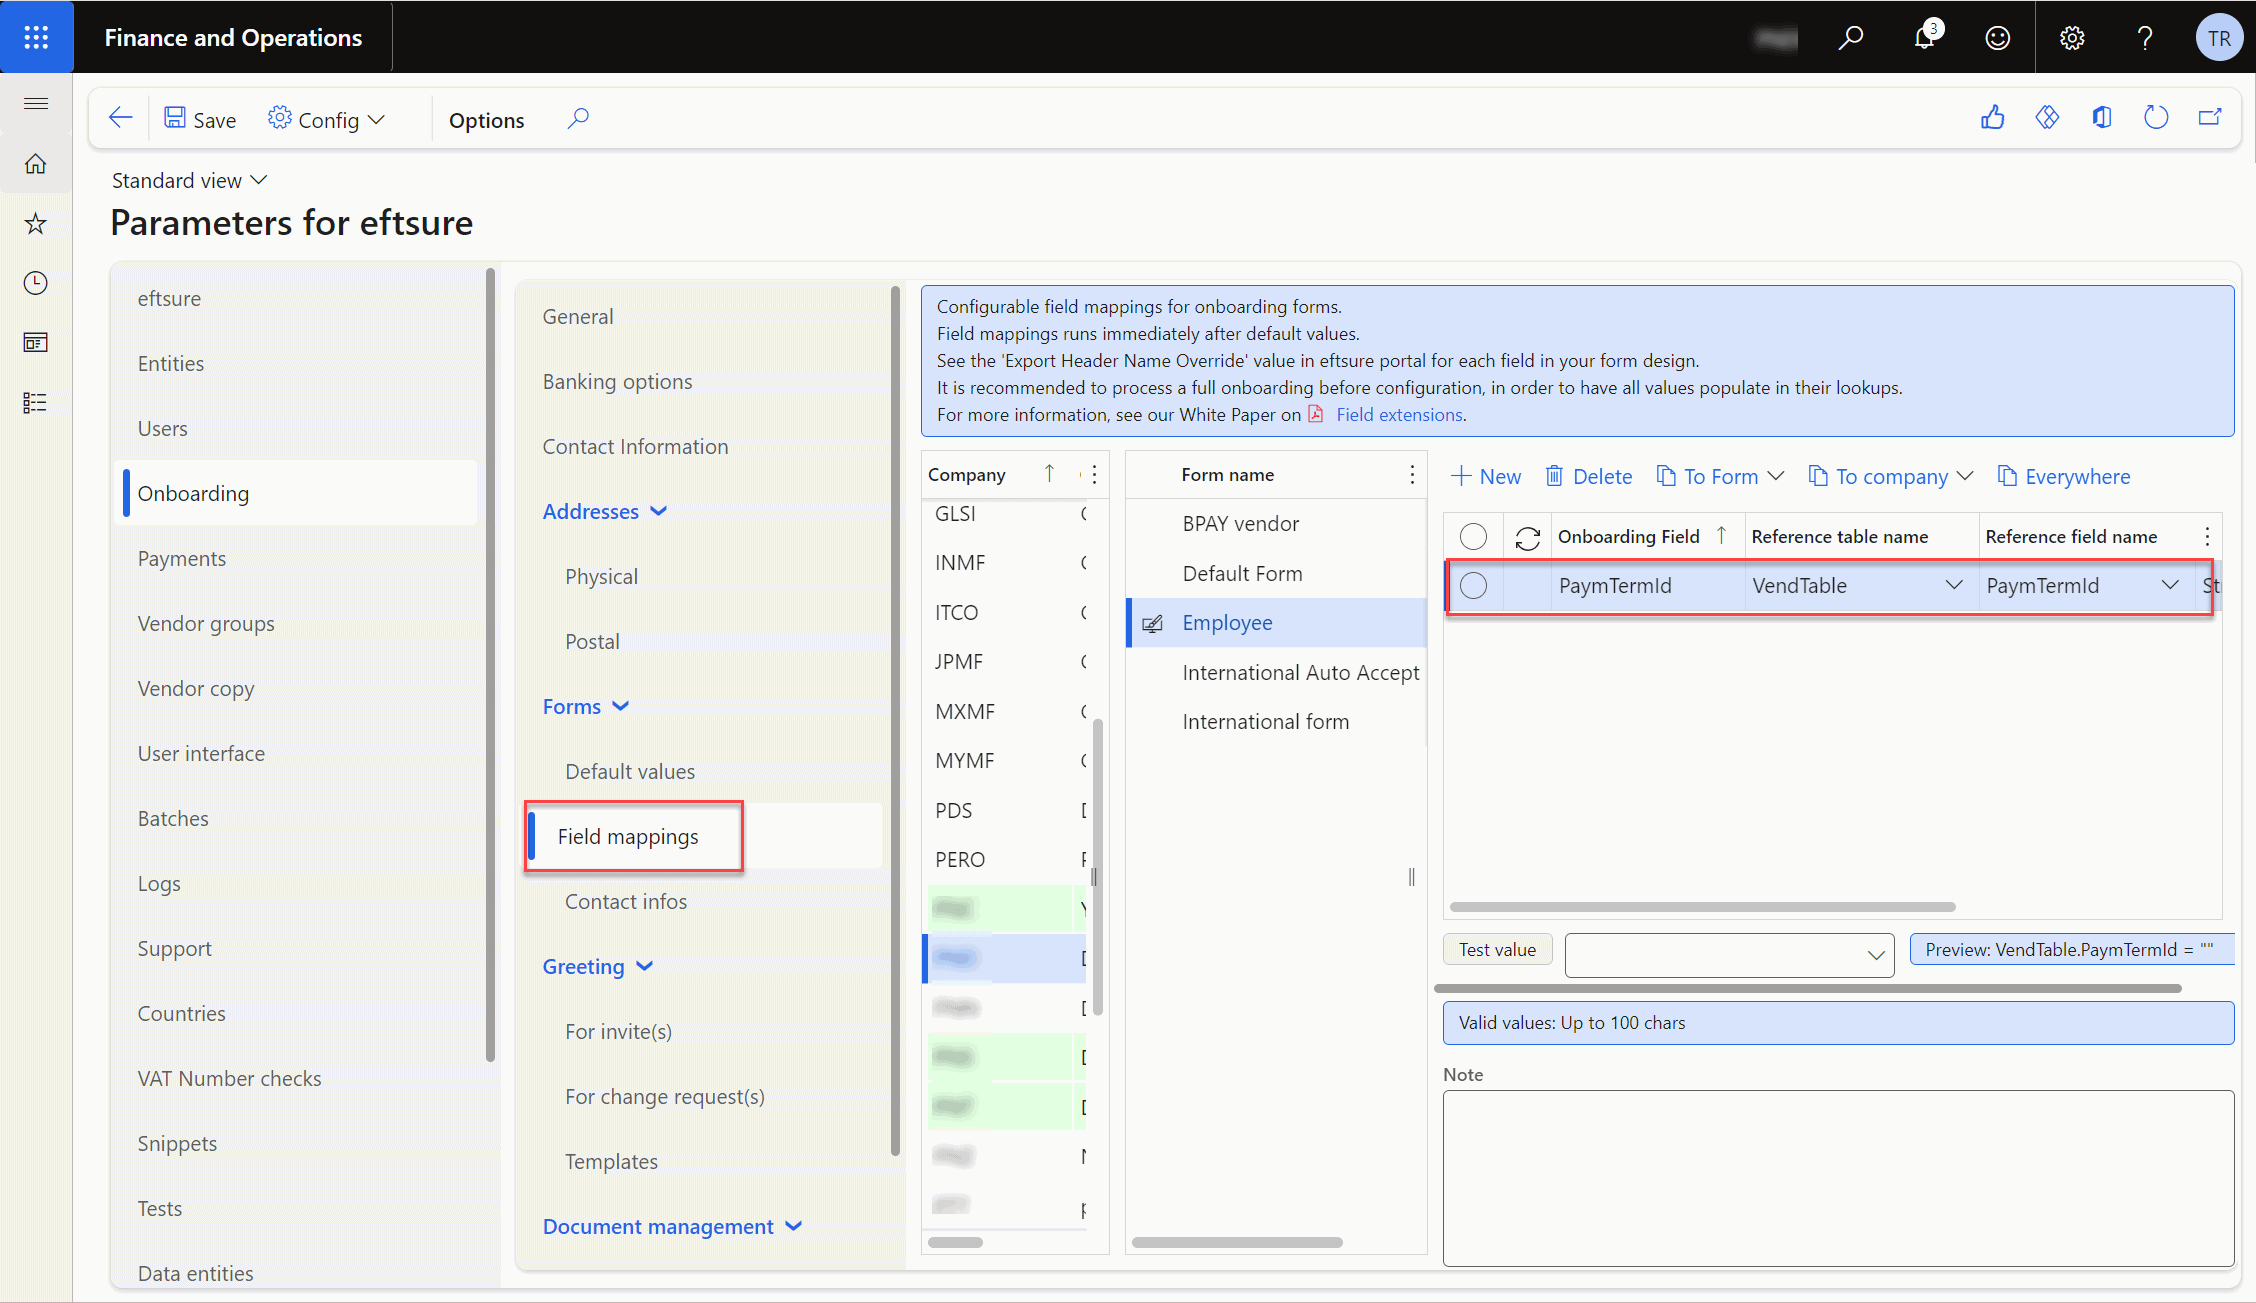Collapse the Document management section

coord(672,1226)
